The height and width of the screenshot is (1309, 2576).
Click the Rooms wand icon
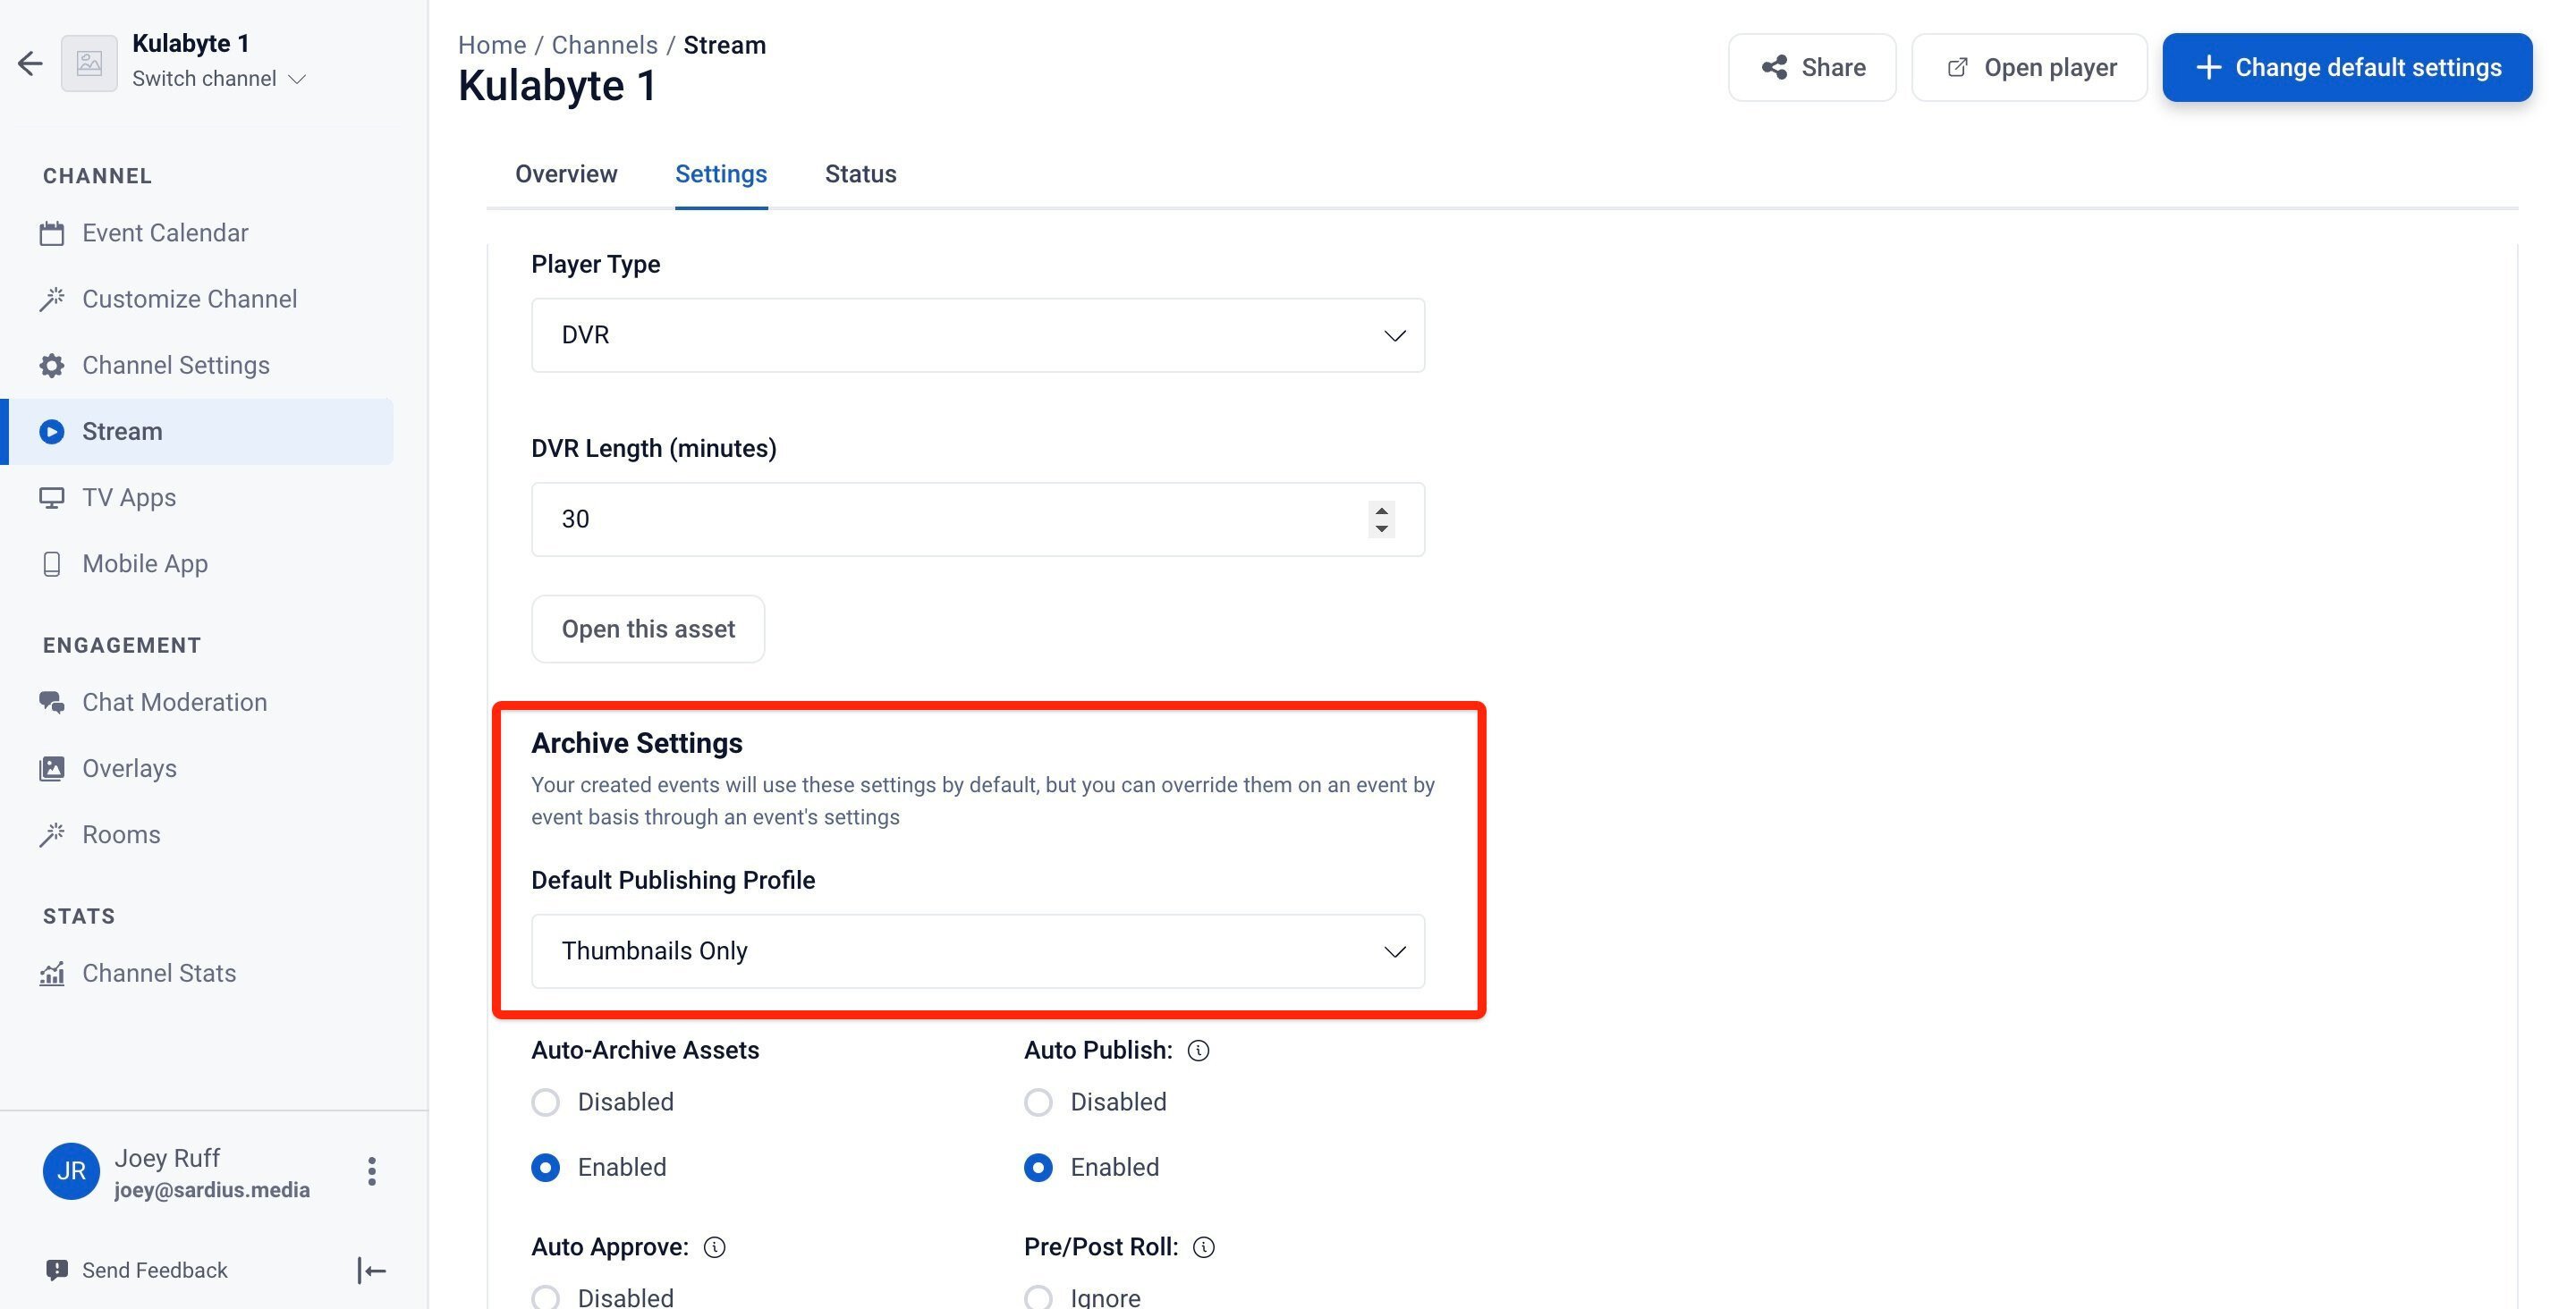point(52,834)
